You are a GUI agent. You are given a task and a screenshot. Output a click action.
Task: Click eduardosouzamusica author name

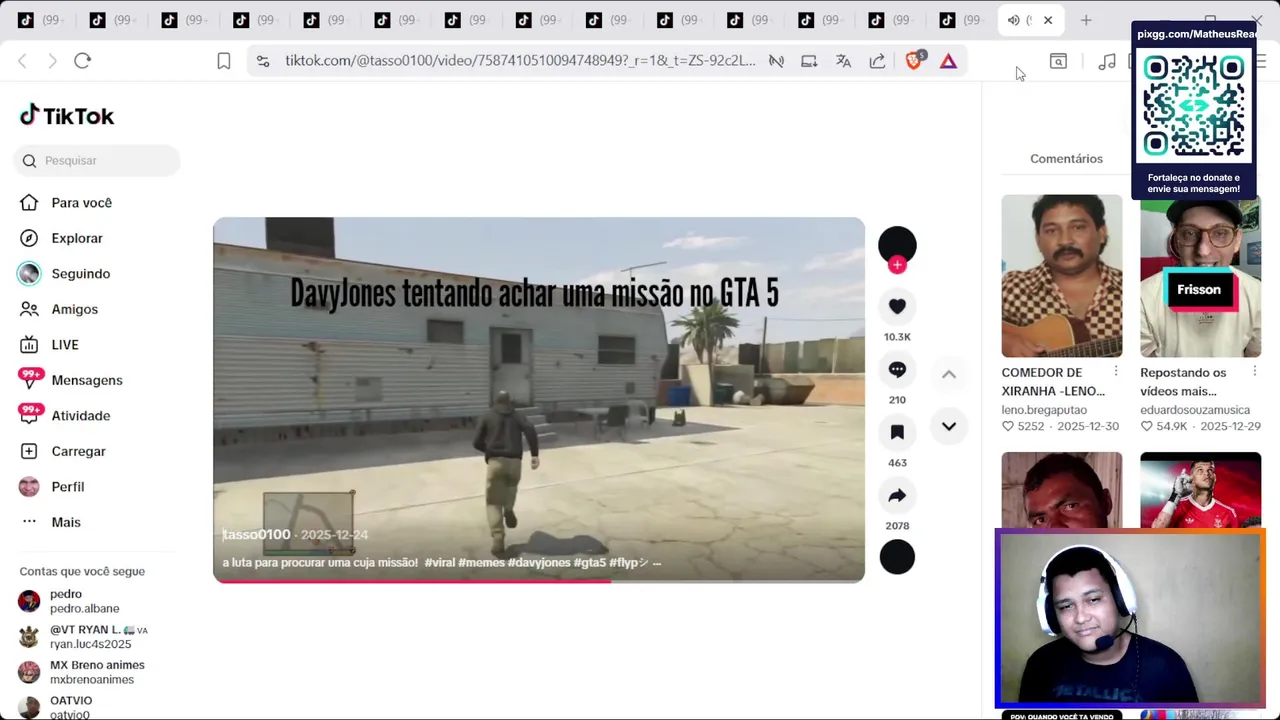point(1195,410)
